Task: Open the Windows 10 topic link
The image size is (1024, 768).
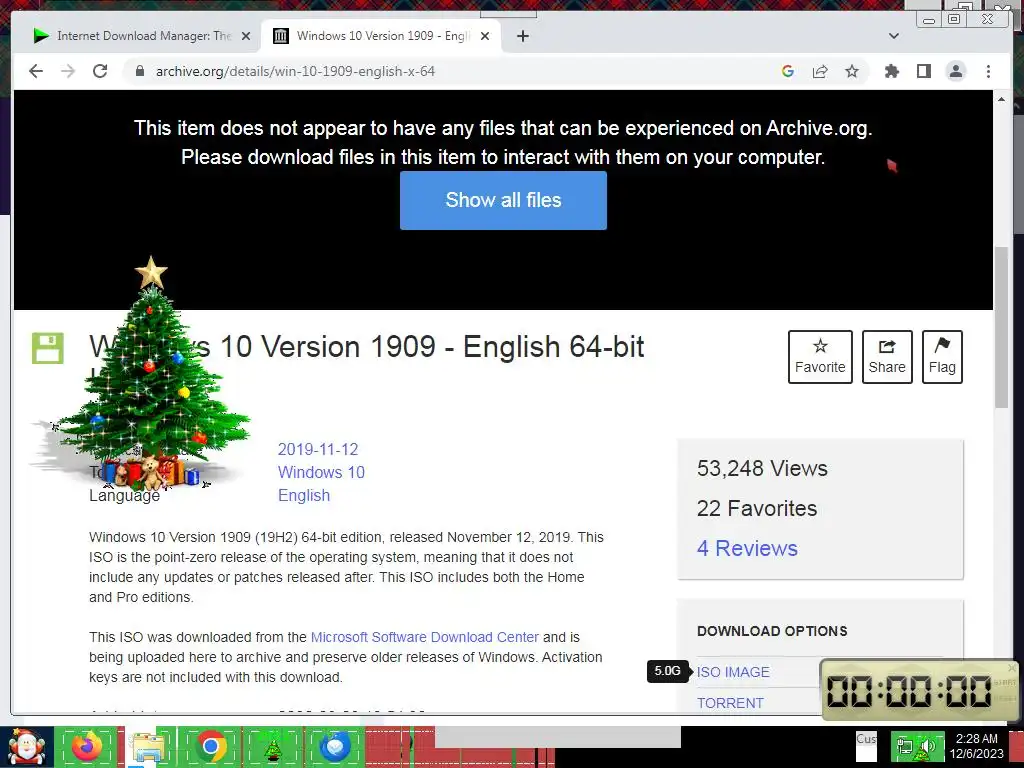Action: tap(321, 472)
